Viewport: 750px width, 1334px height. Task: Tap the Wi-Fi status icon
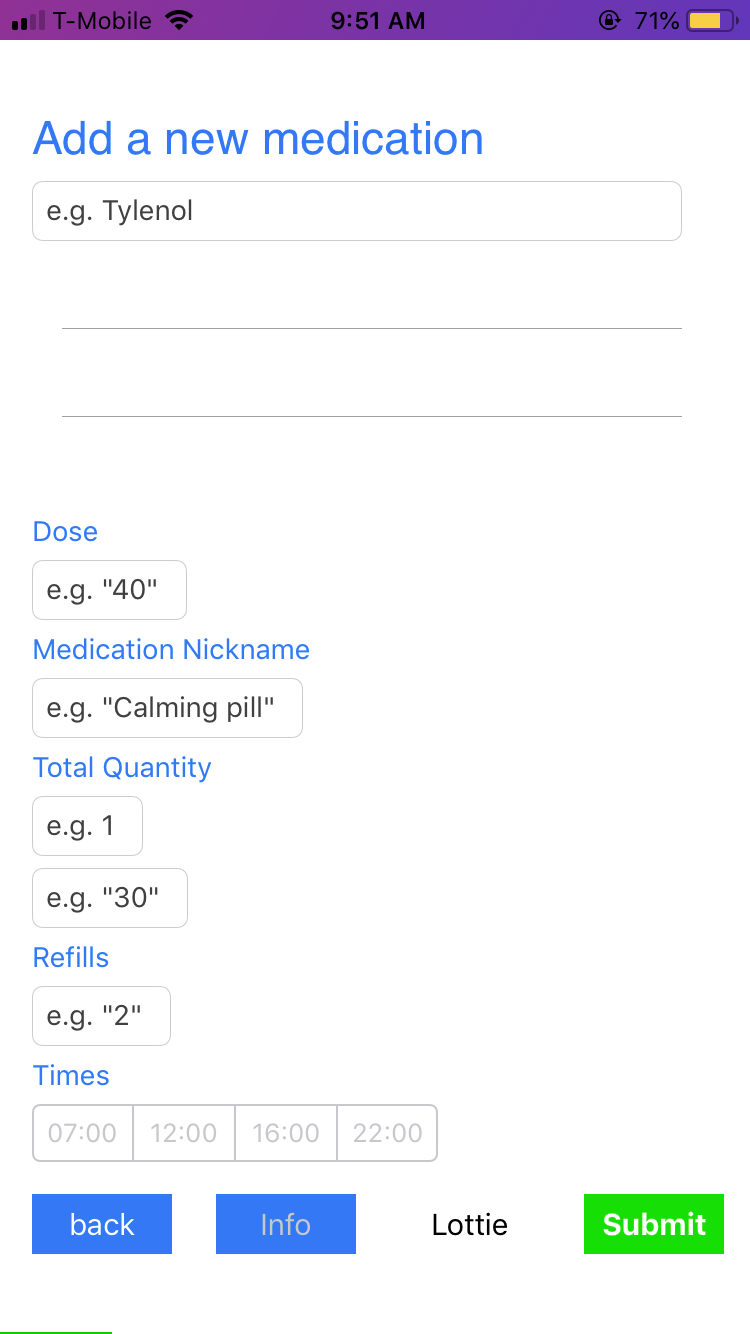click(x=179, y=20)
